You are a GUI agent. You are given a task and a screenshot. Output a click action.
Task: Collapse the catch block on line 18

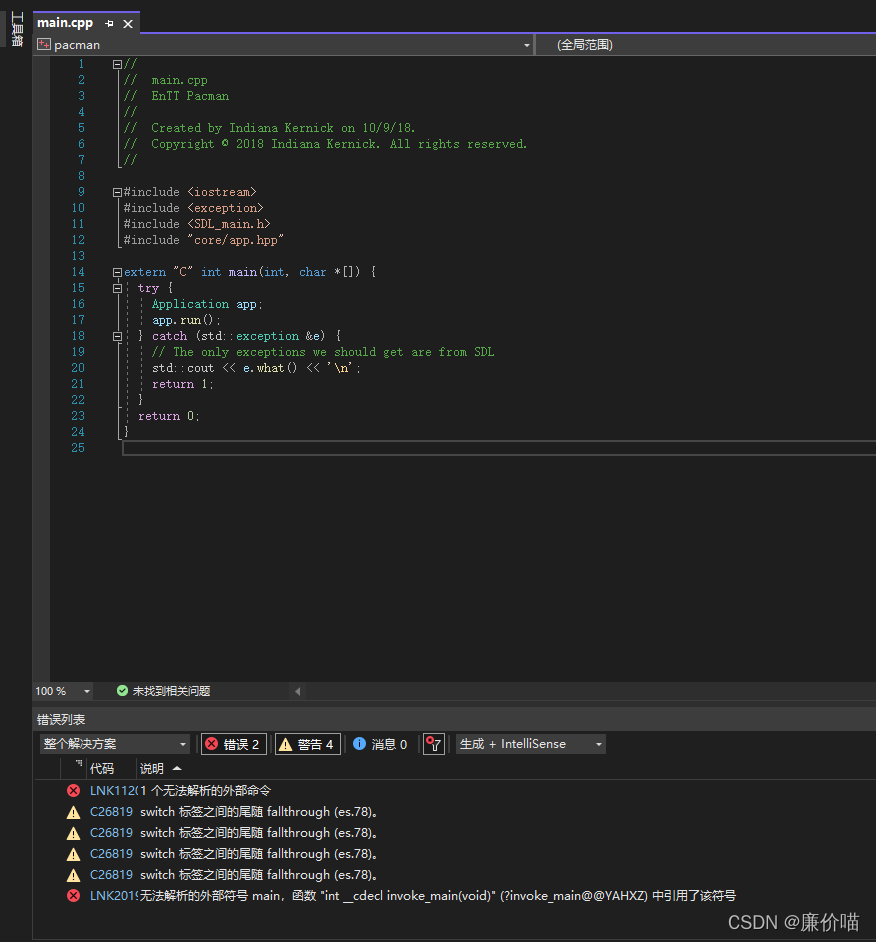(x=118, y=336)
